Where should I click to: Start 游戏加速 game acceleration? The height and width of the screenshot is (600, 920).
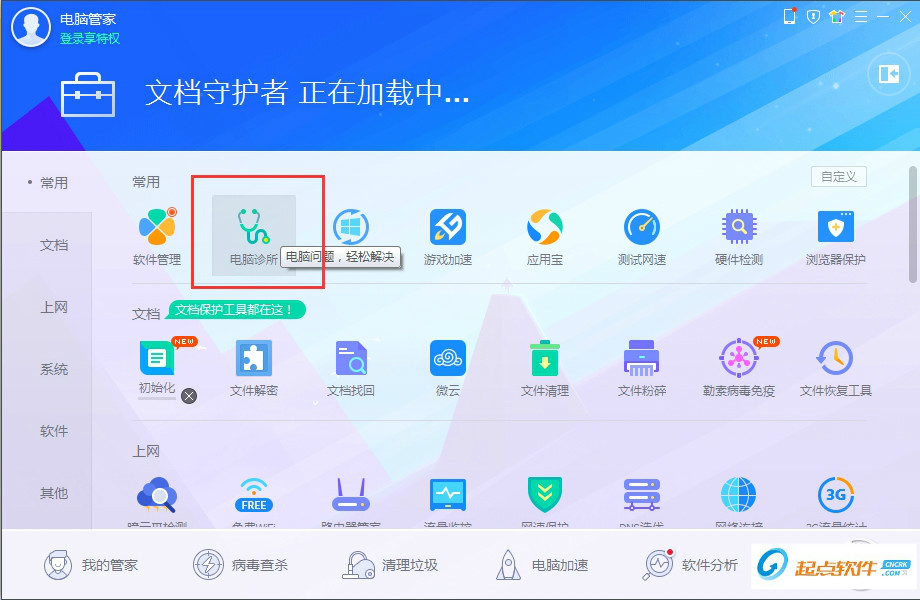coord(448,236)
